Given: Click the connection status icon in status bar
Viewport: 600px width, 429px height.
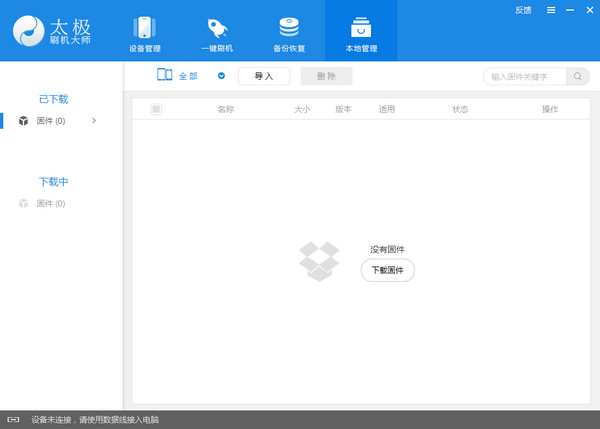Looking at the screenshot, I should click(x=14, y=420).
